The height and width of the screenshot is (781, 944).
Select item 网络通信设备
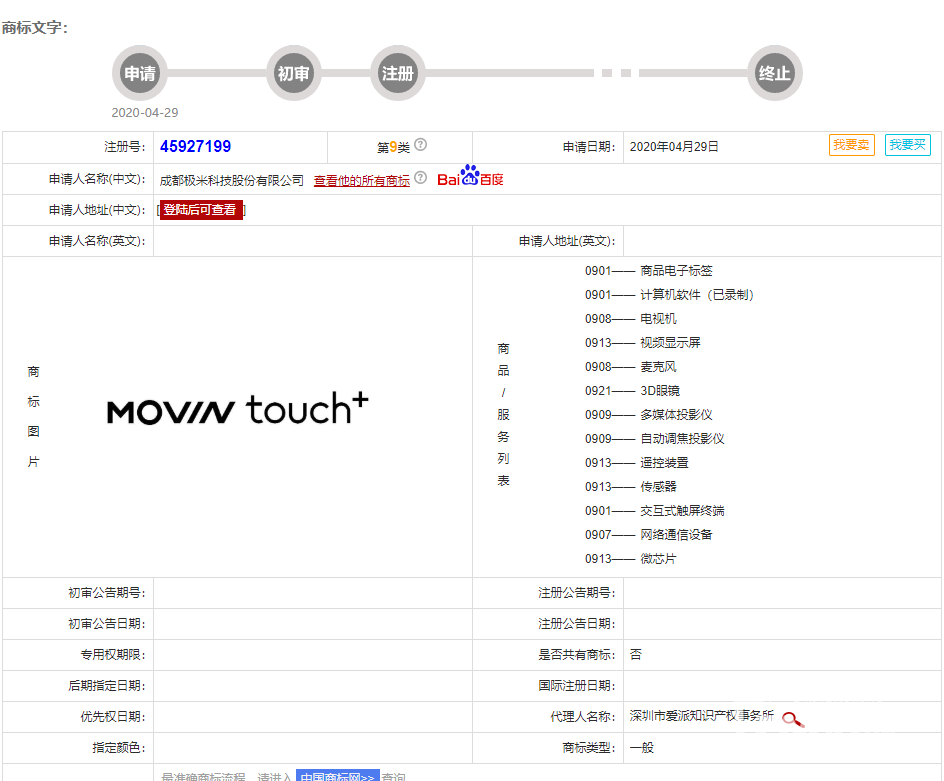pyautogui.click(x=676, y=535)
